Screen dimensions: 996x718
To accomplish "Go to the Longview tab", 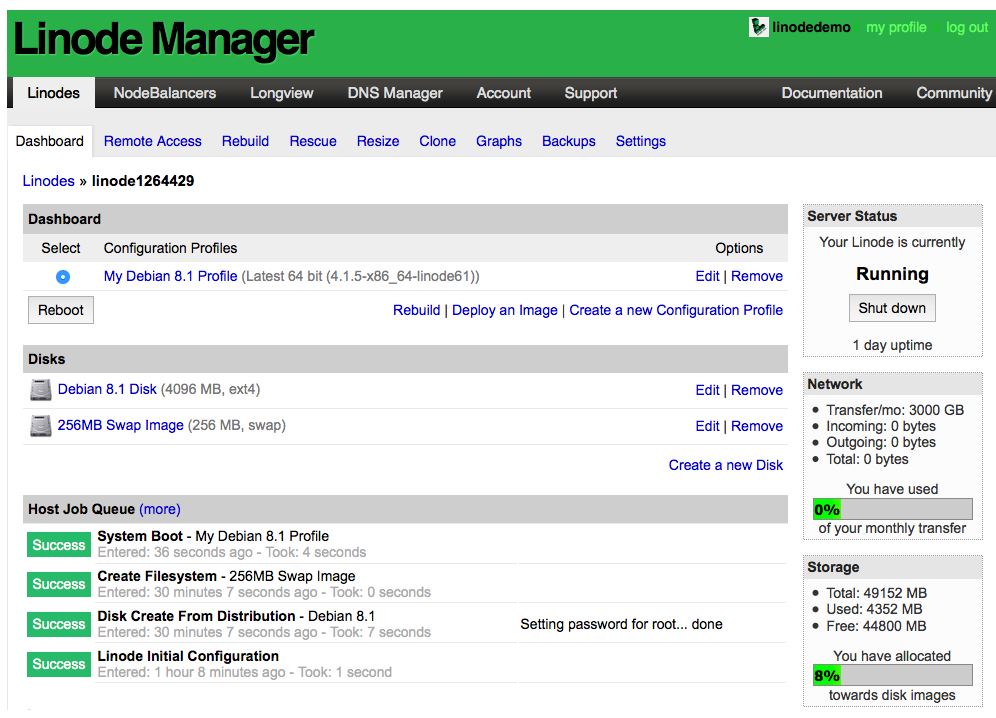I will tap(281, 93).
